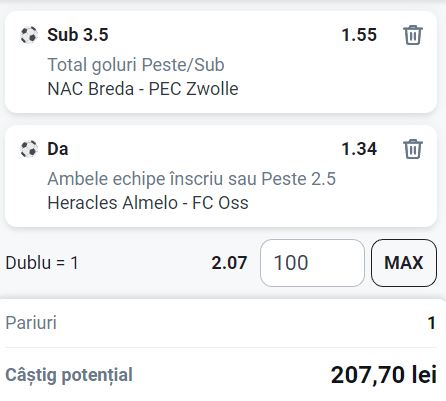Image resolution: width=446 pixels, height=401 pixels.
Task: Click the Câștig potențial label
Action: click(69, 375)
